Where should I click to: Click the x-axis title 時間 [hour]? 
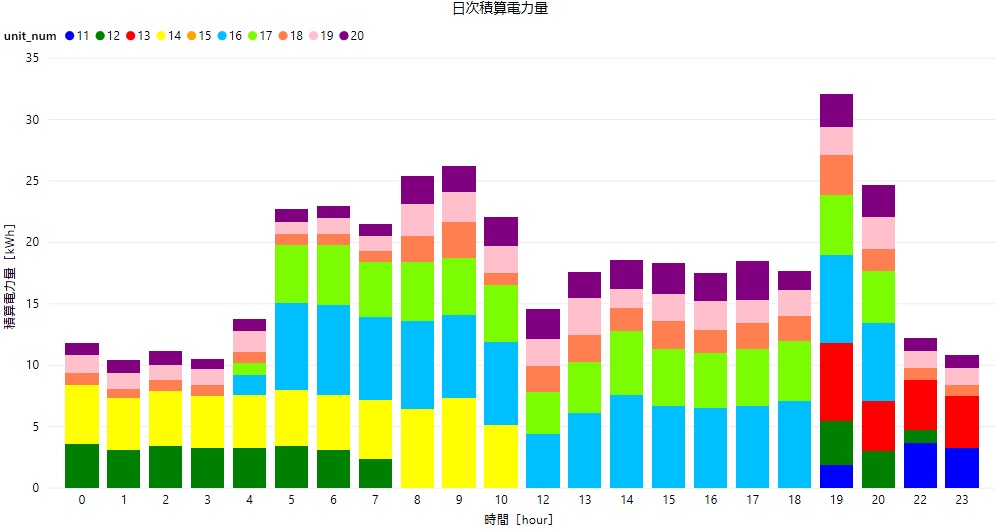518,520
